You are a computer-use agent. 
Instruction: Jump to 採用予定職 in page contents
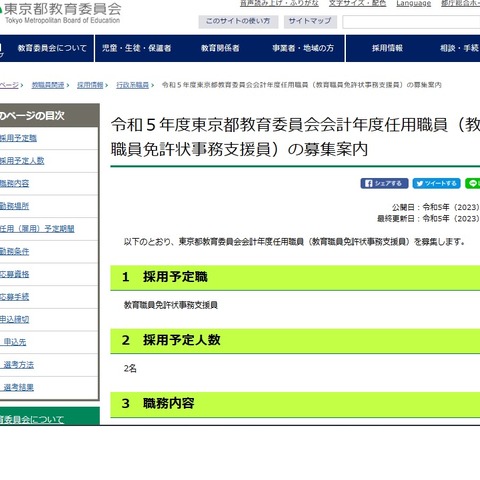tap(18, 138)
